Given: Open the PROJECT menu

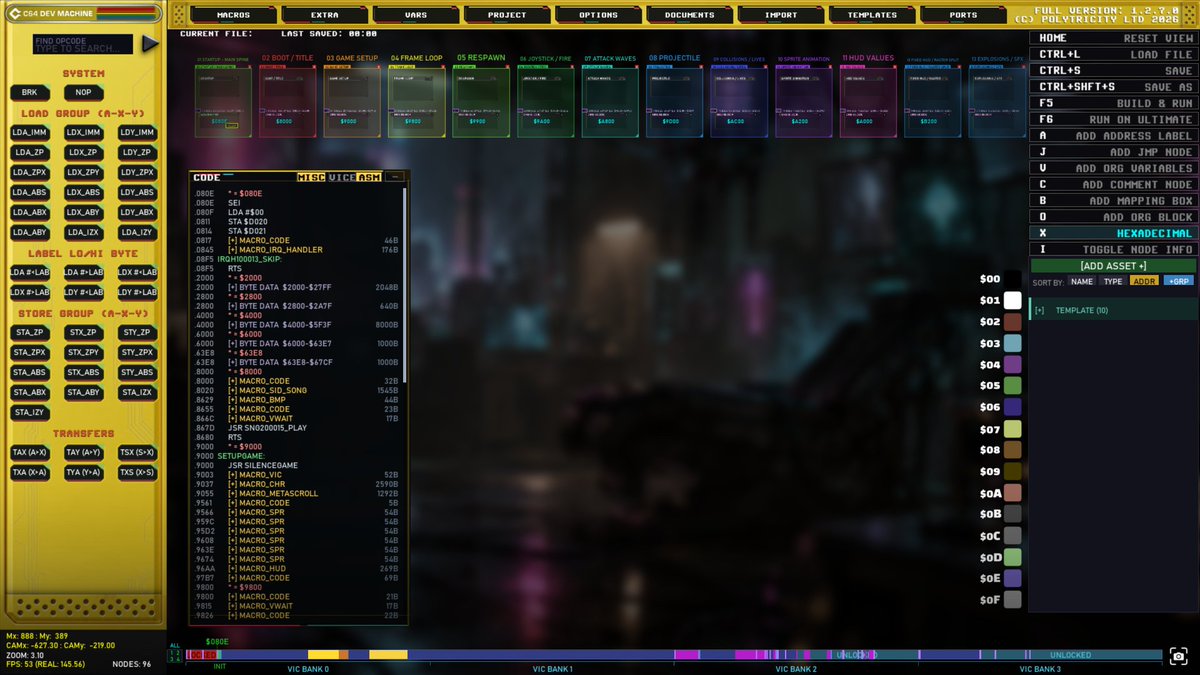Looking at the screenshot, I should tap(507, 15).
